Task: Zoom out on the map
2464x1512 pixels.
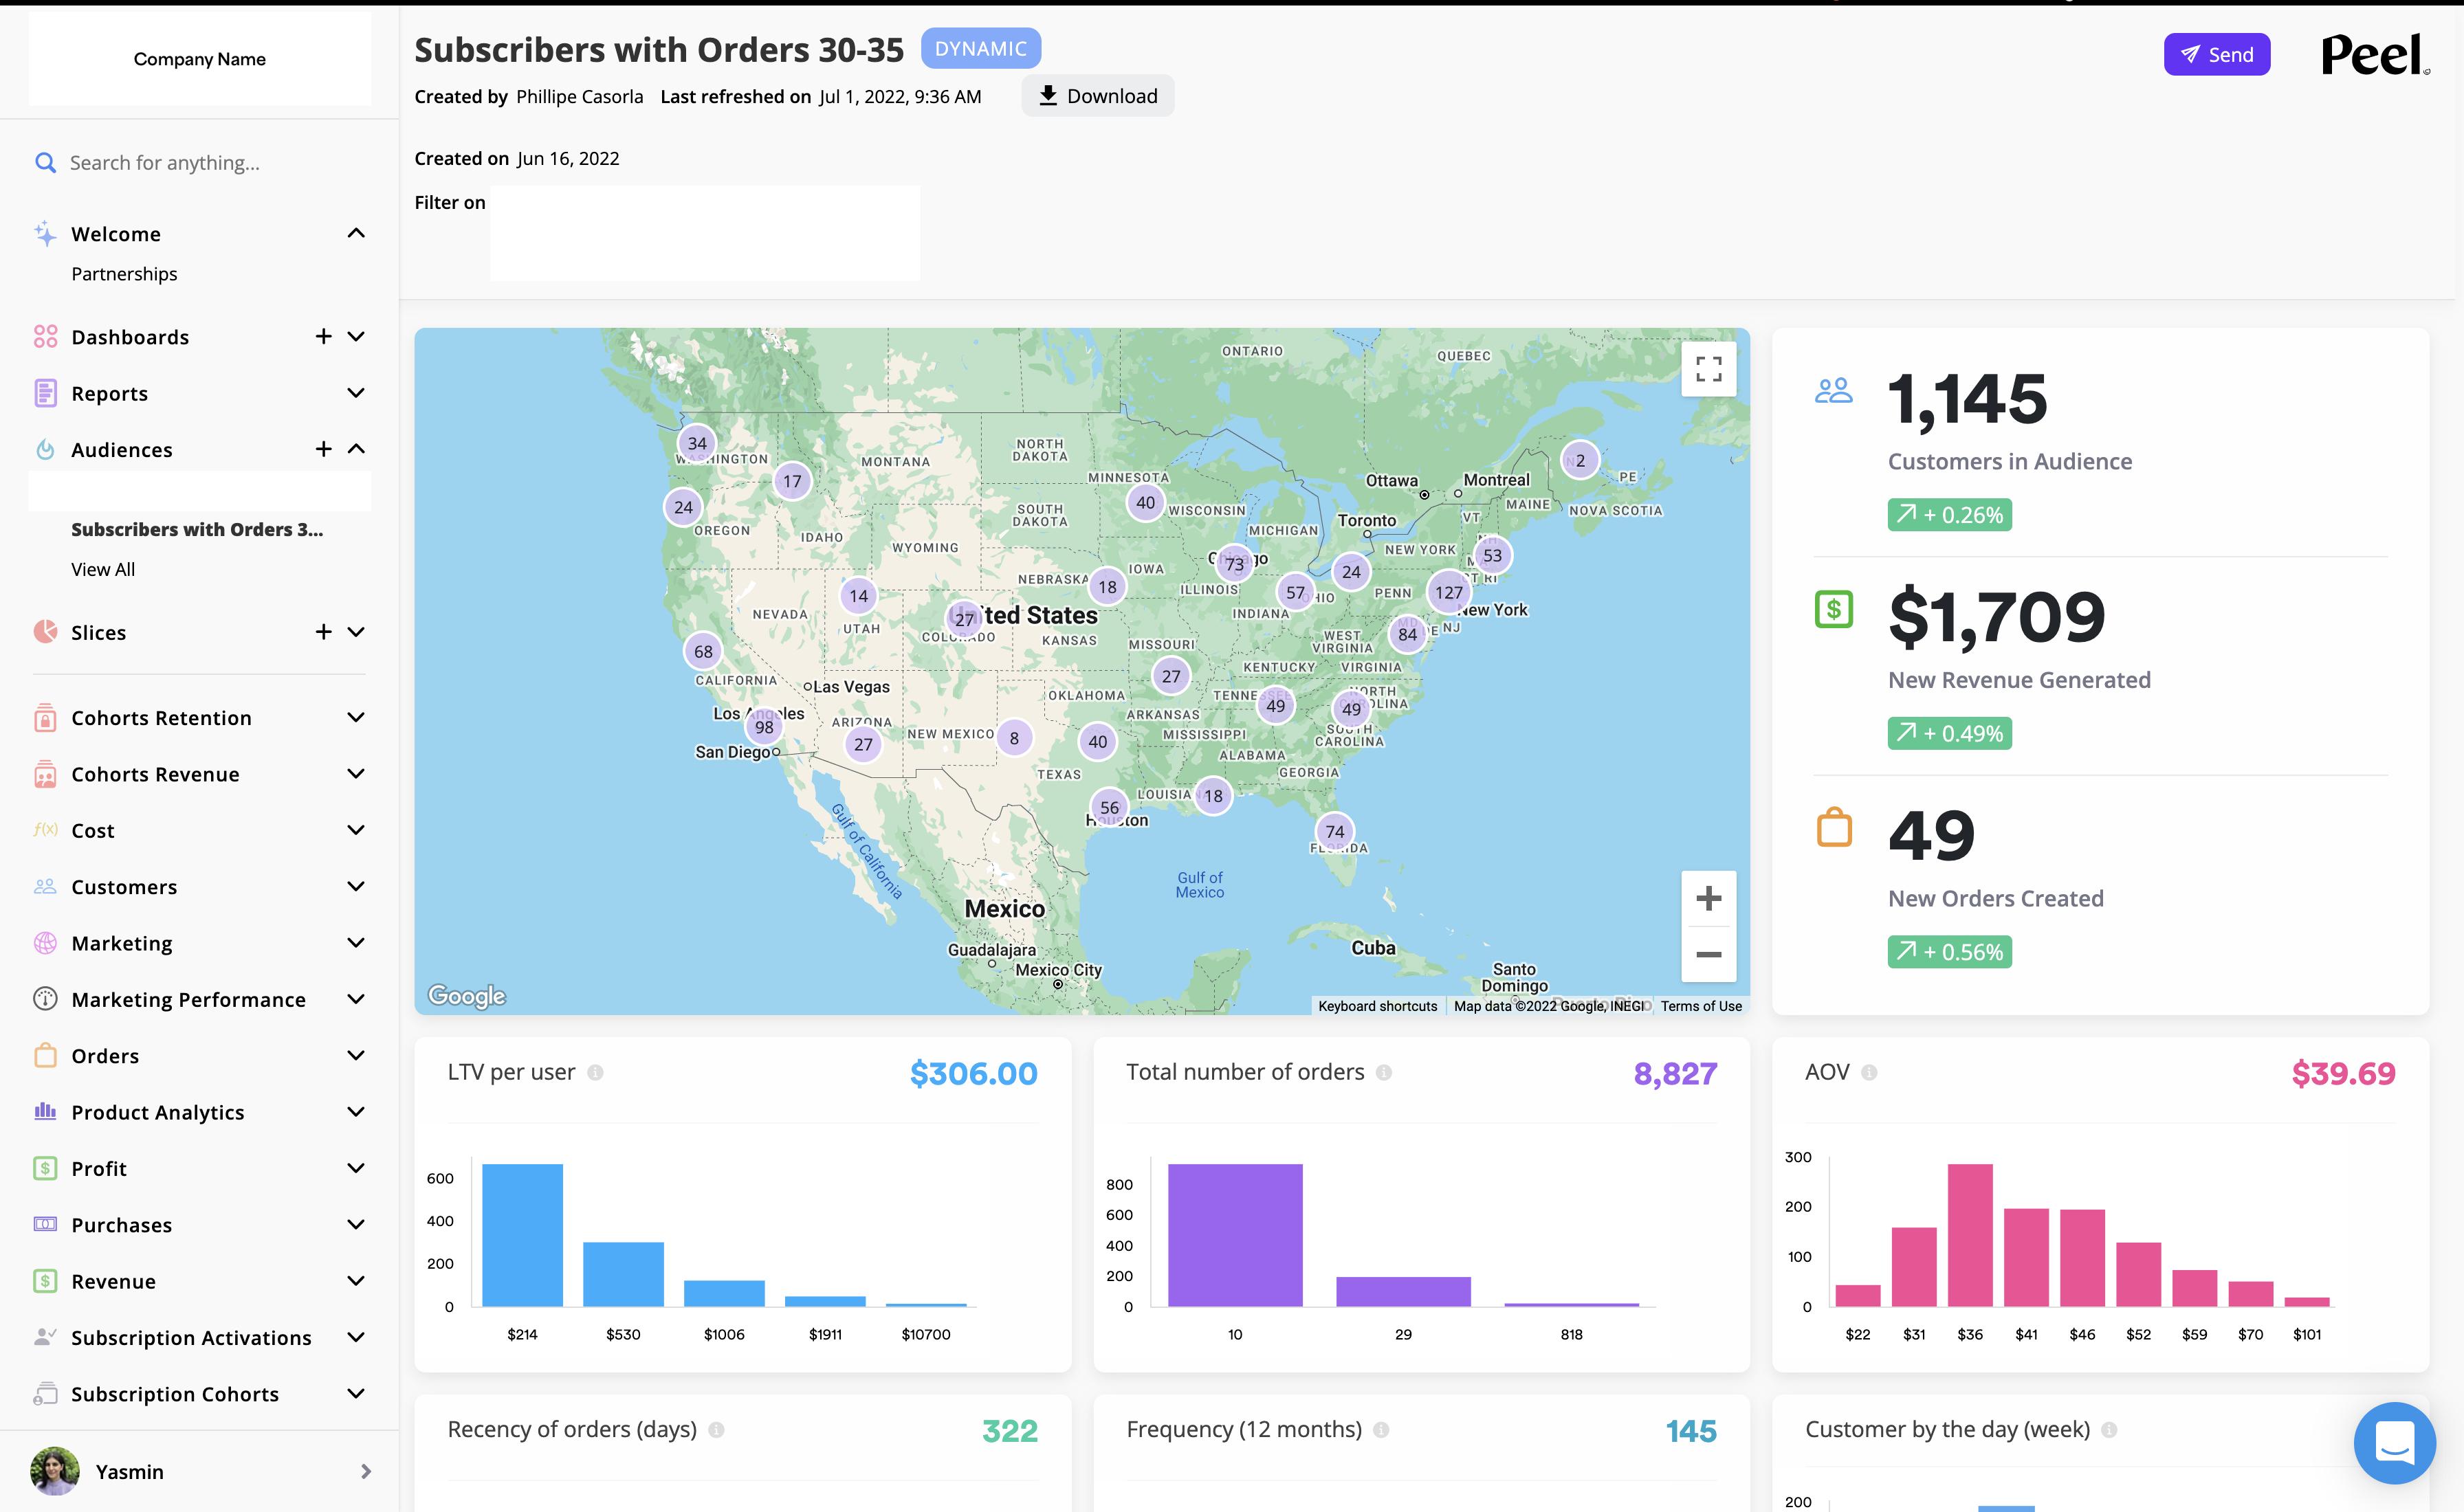Action: (1708, 954)
